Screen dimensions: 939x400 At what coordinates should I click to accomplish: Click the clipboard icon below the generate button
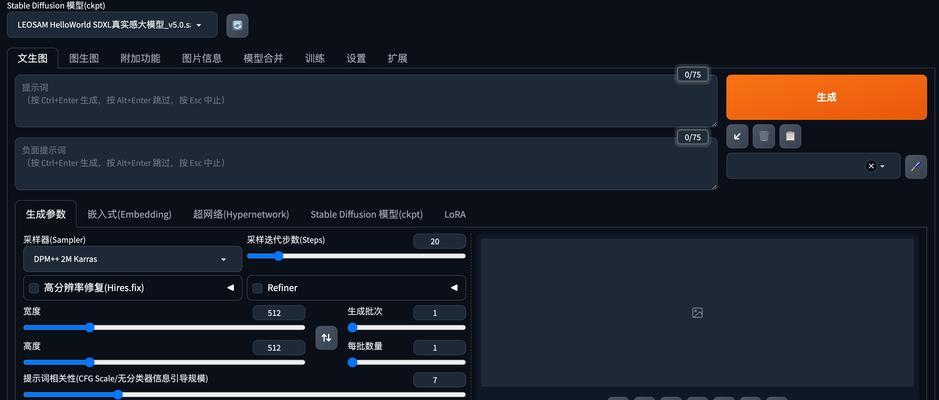tap(790, 137)
